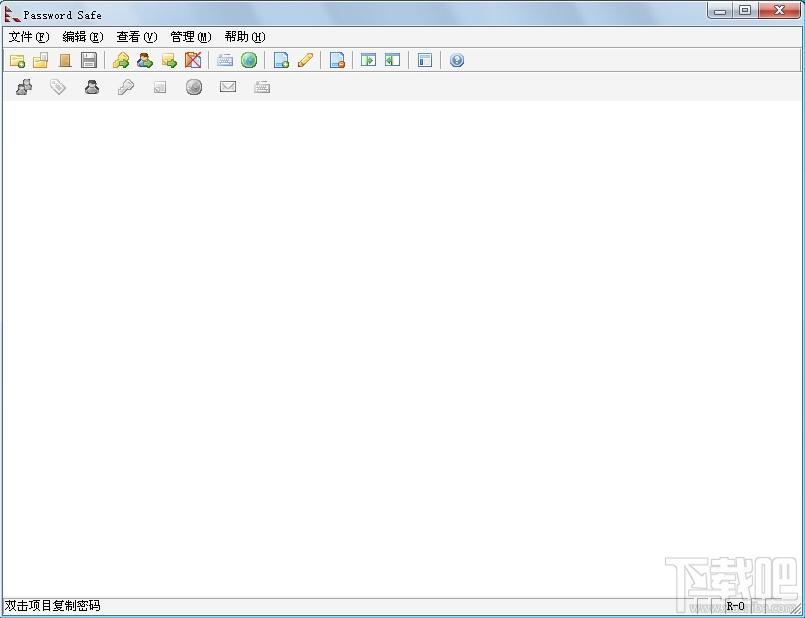
Task: Click the single user icon in dragbar
Action: point(92,87)
